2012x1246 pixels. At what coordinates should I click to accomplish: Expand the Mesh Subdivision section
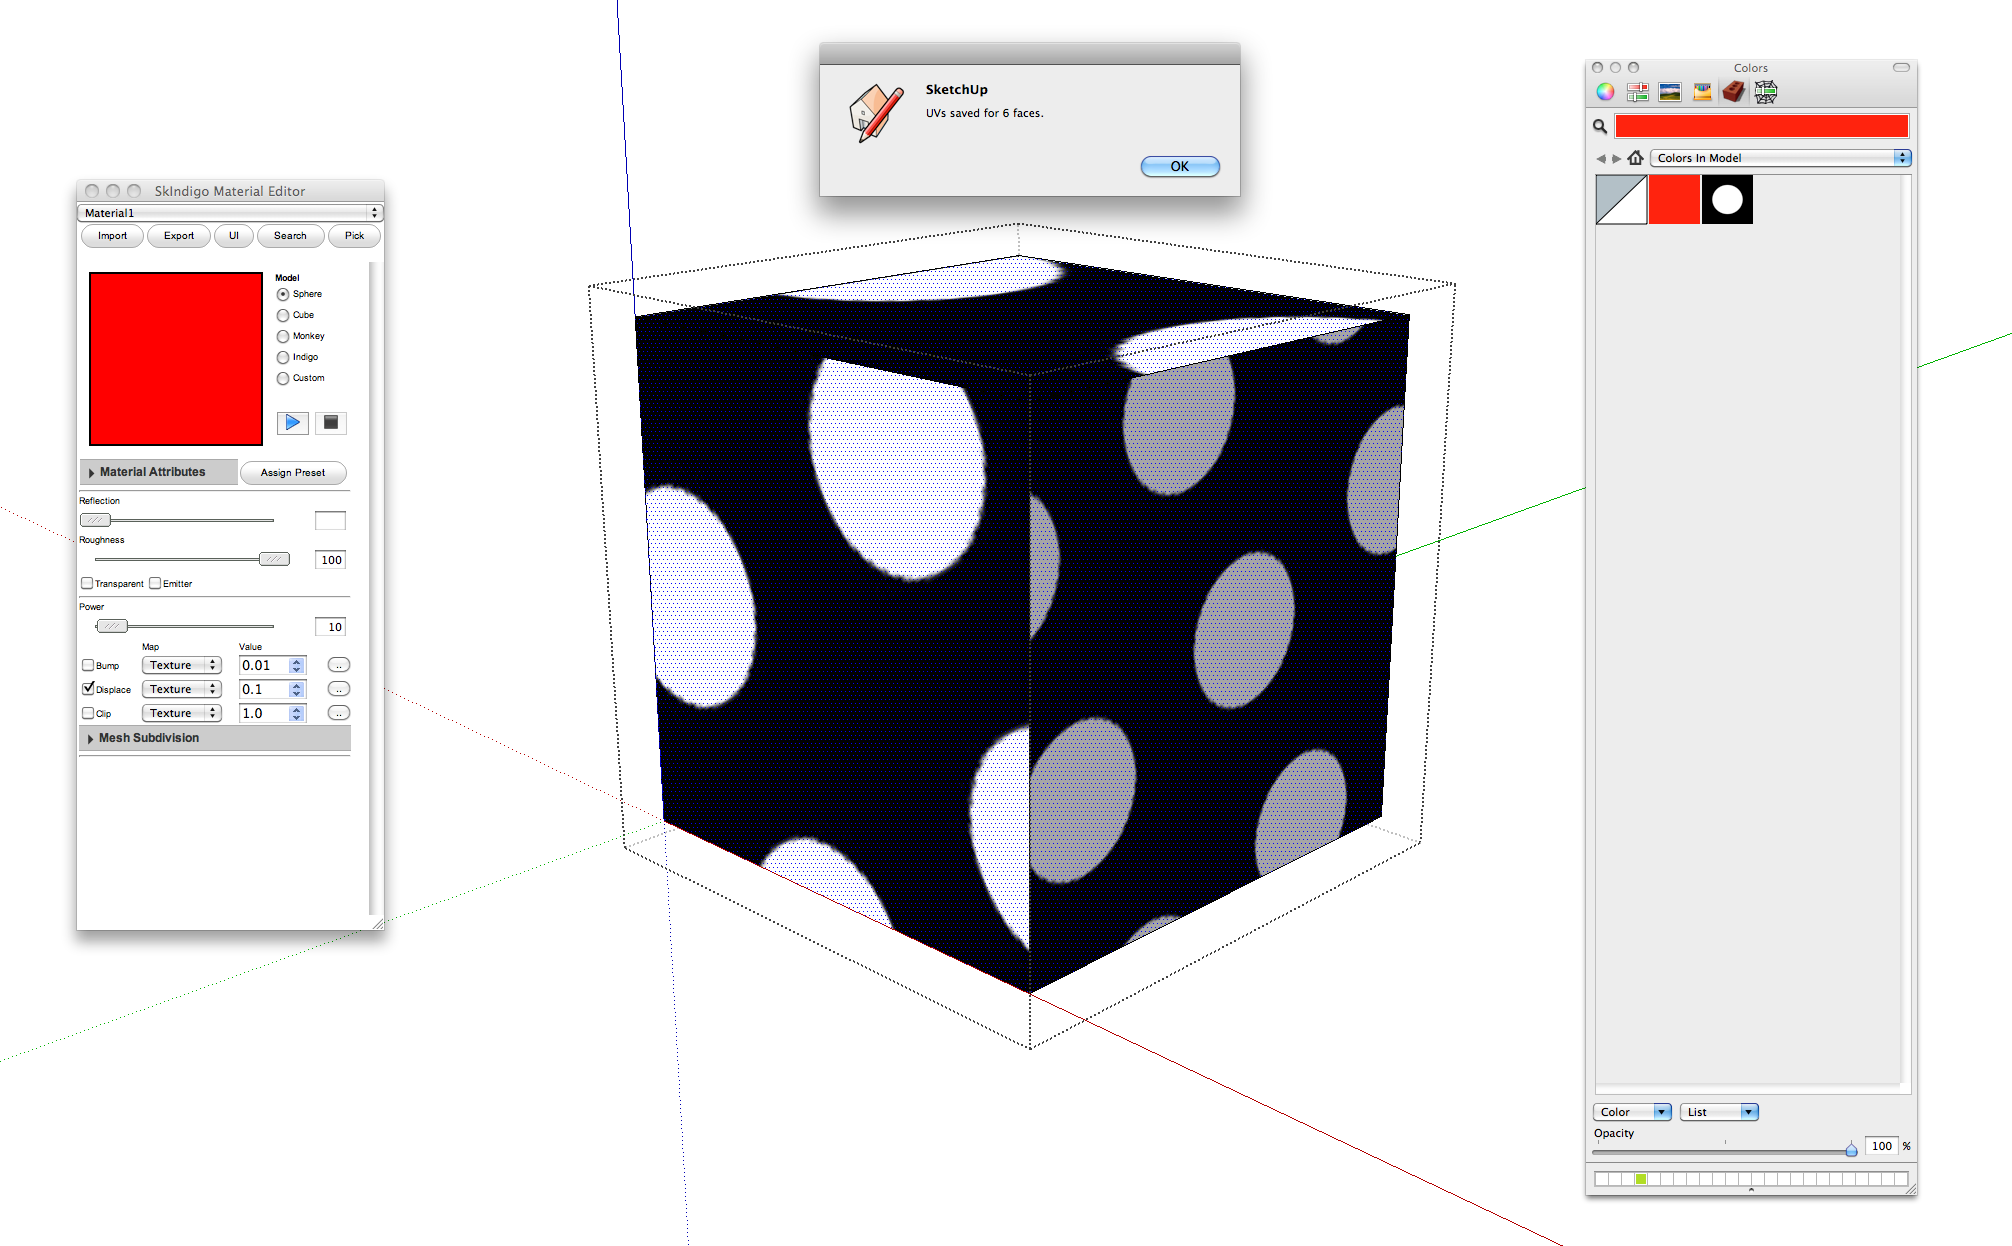(x=148, y=738)
